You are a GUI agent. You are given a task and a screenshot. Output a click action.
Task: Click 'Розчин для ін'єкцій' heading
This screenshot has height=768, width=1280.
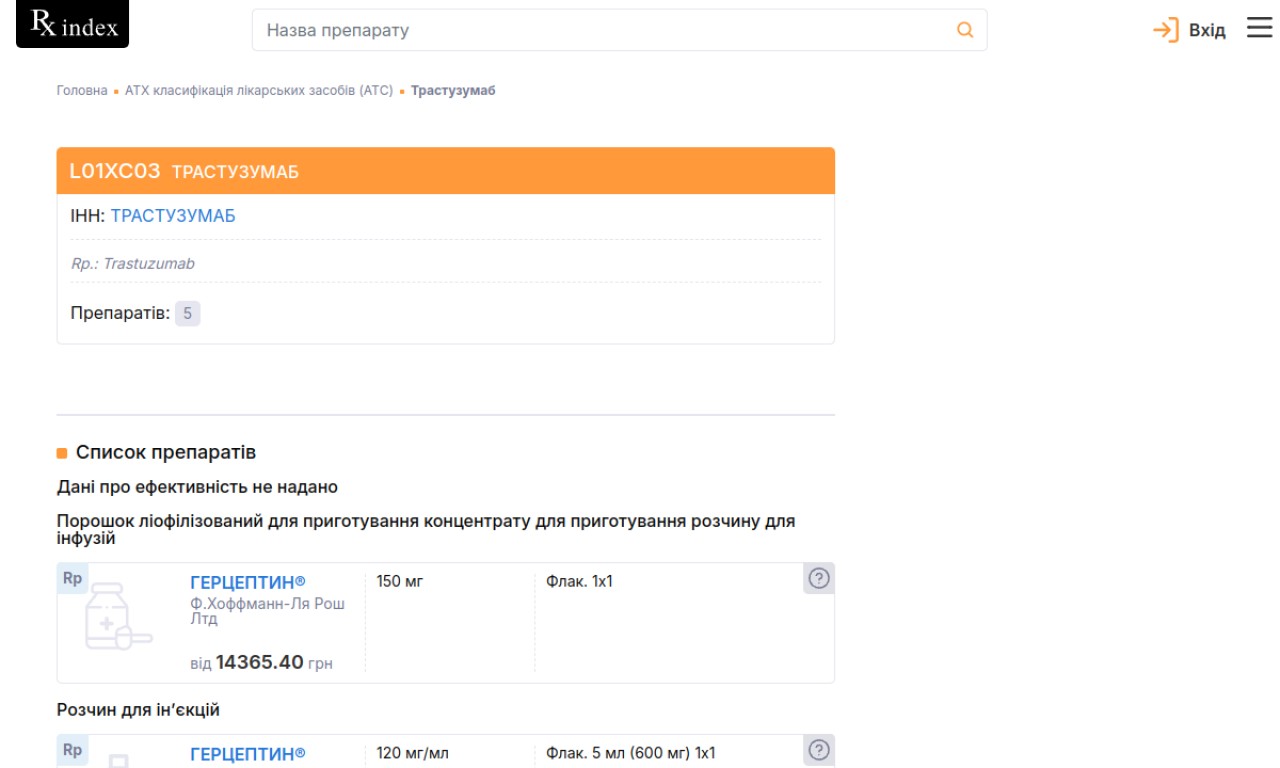pos(138,710)
